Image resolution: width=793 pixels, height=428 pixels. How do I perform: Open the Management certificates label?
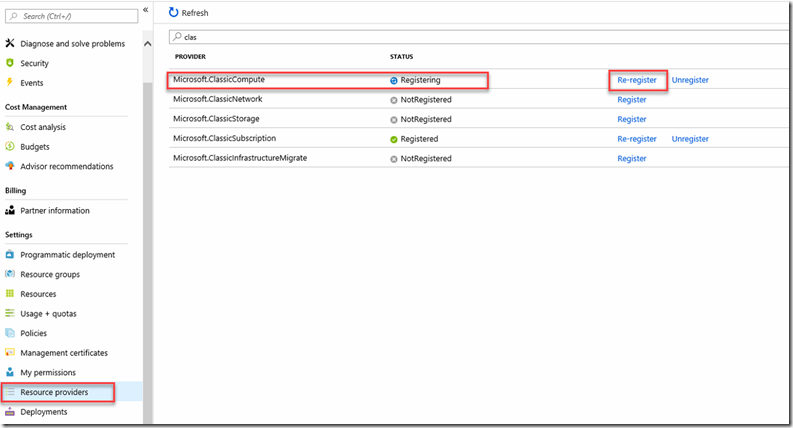tap(64, 353)
